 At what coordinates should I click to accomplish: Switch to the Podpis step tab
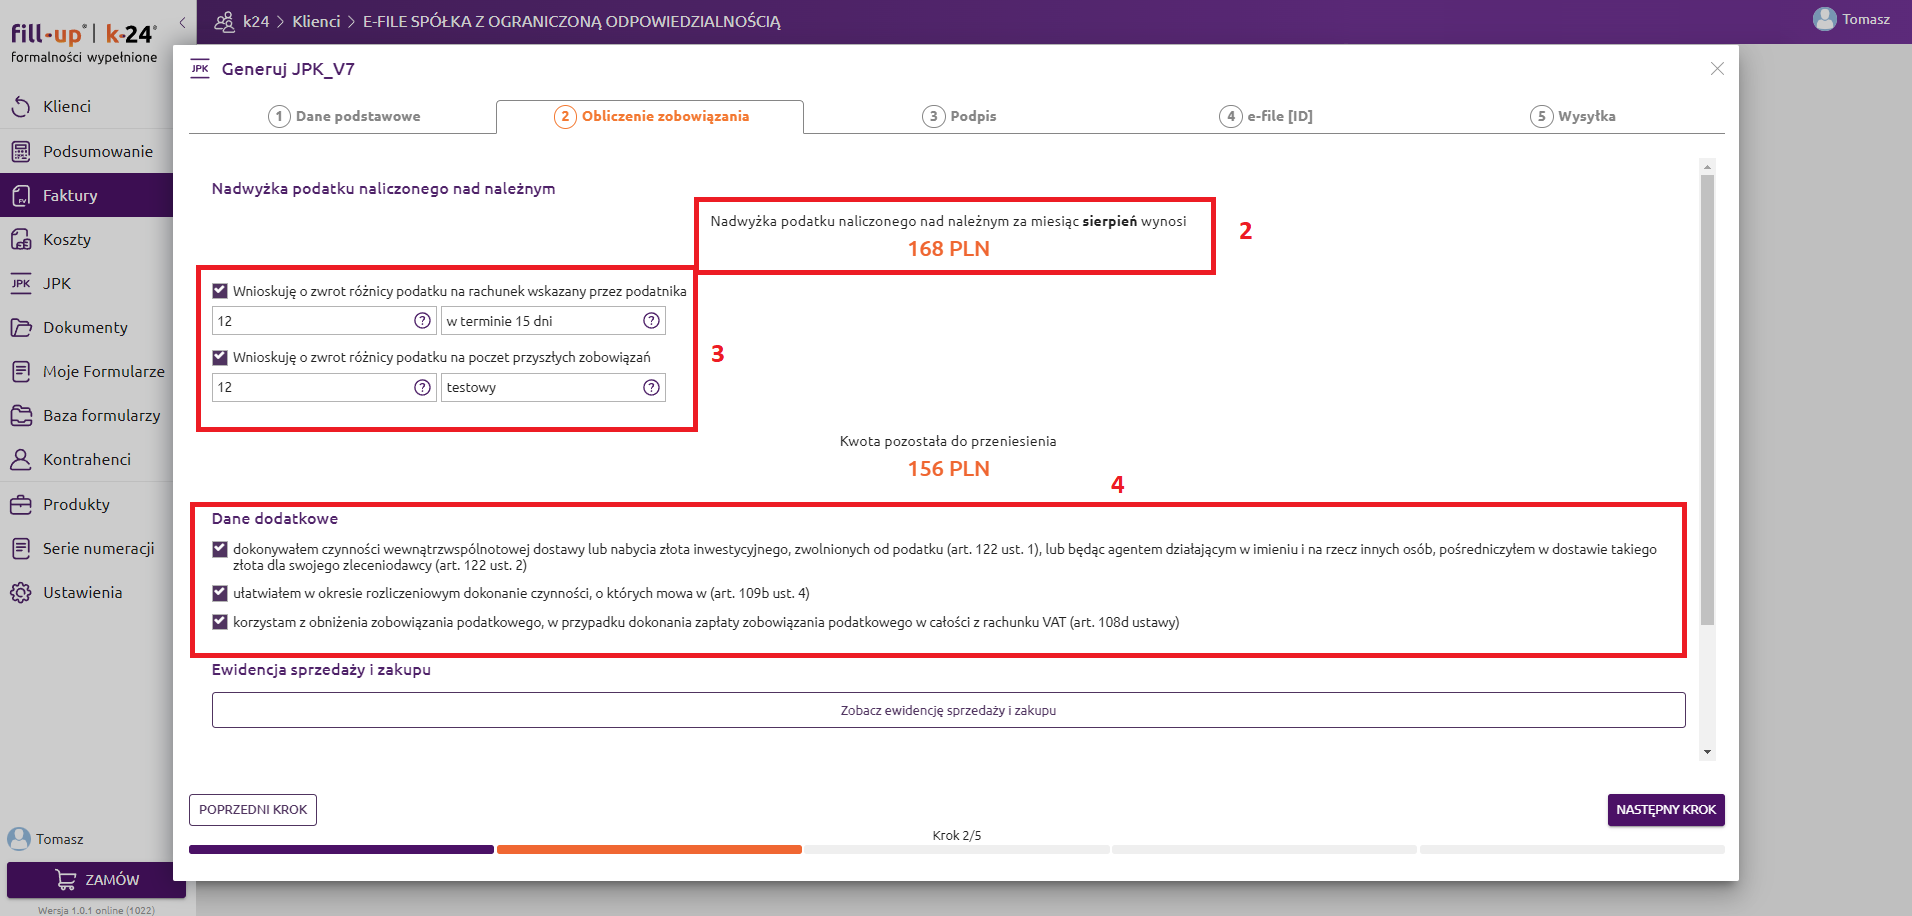tap(959, 116)
